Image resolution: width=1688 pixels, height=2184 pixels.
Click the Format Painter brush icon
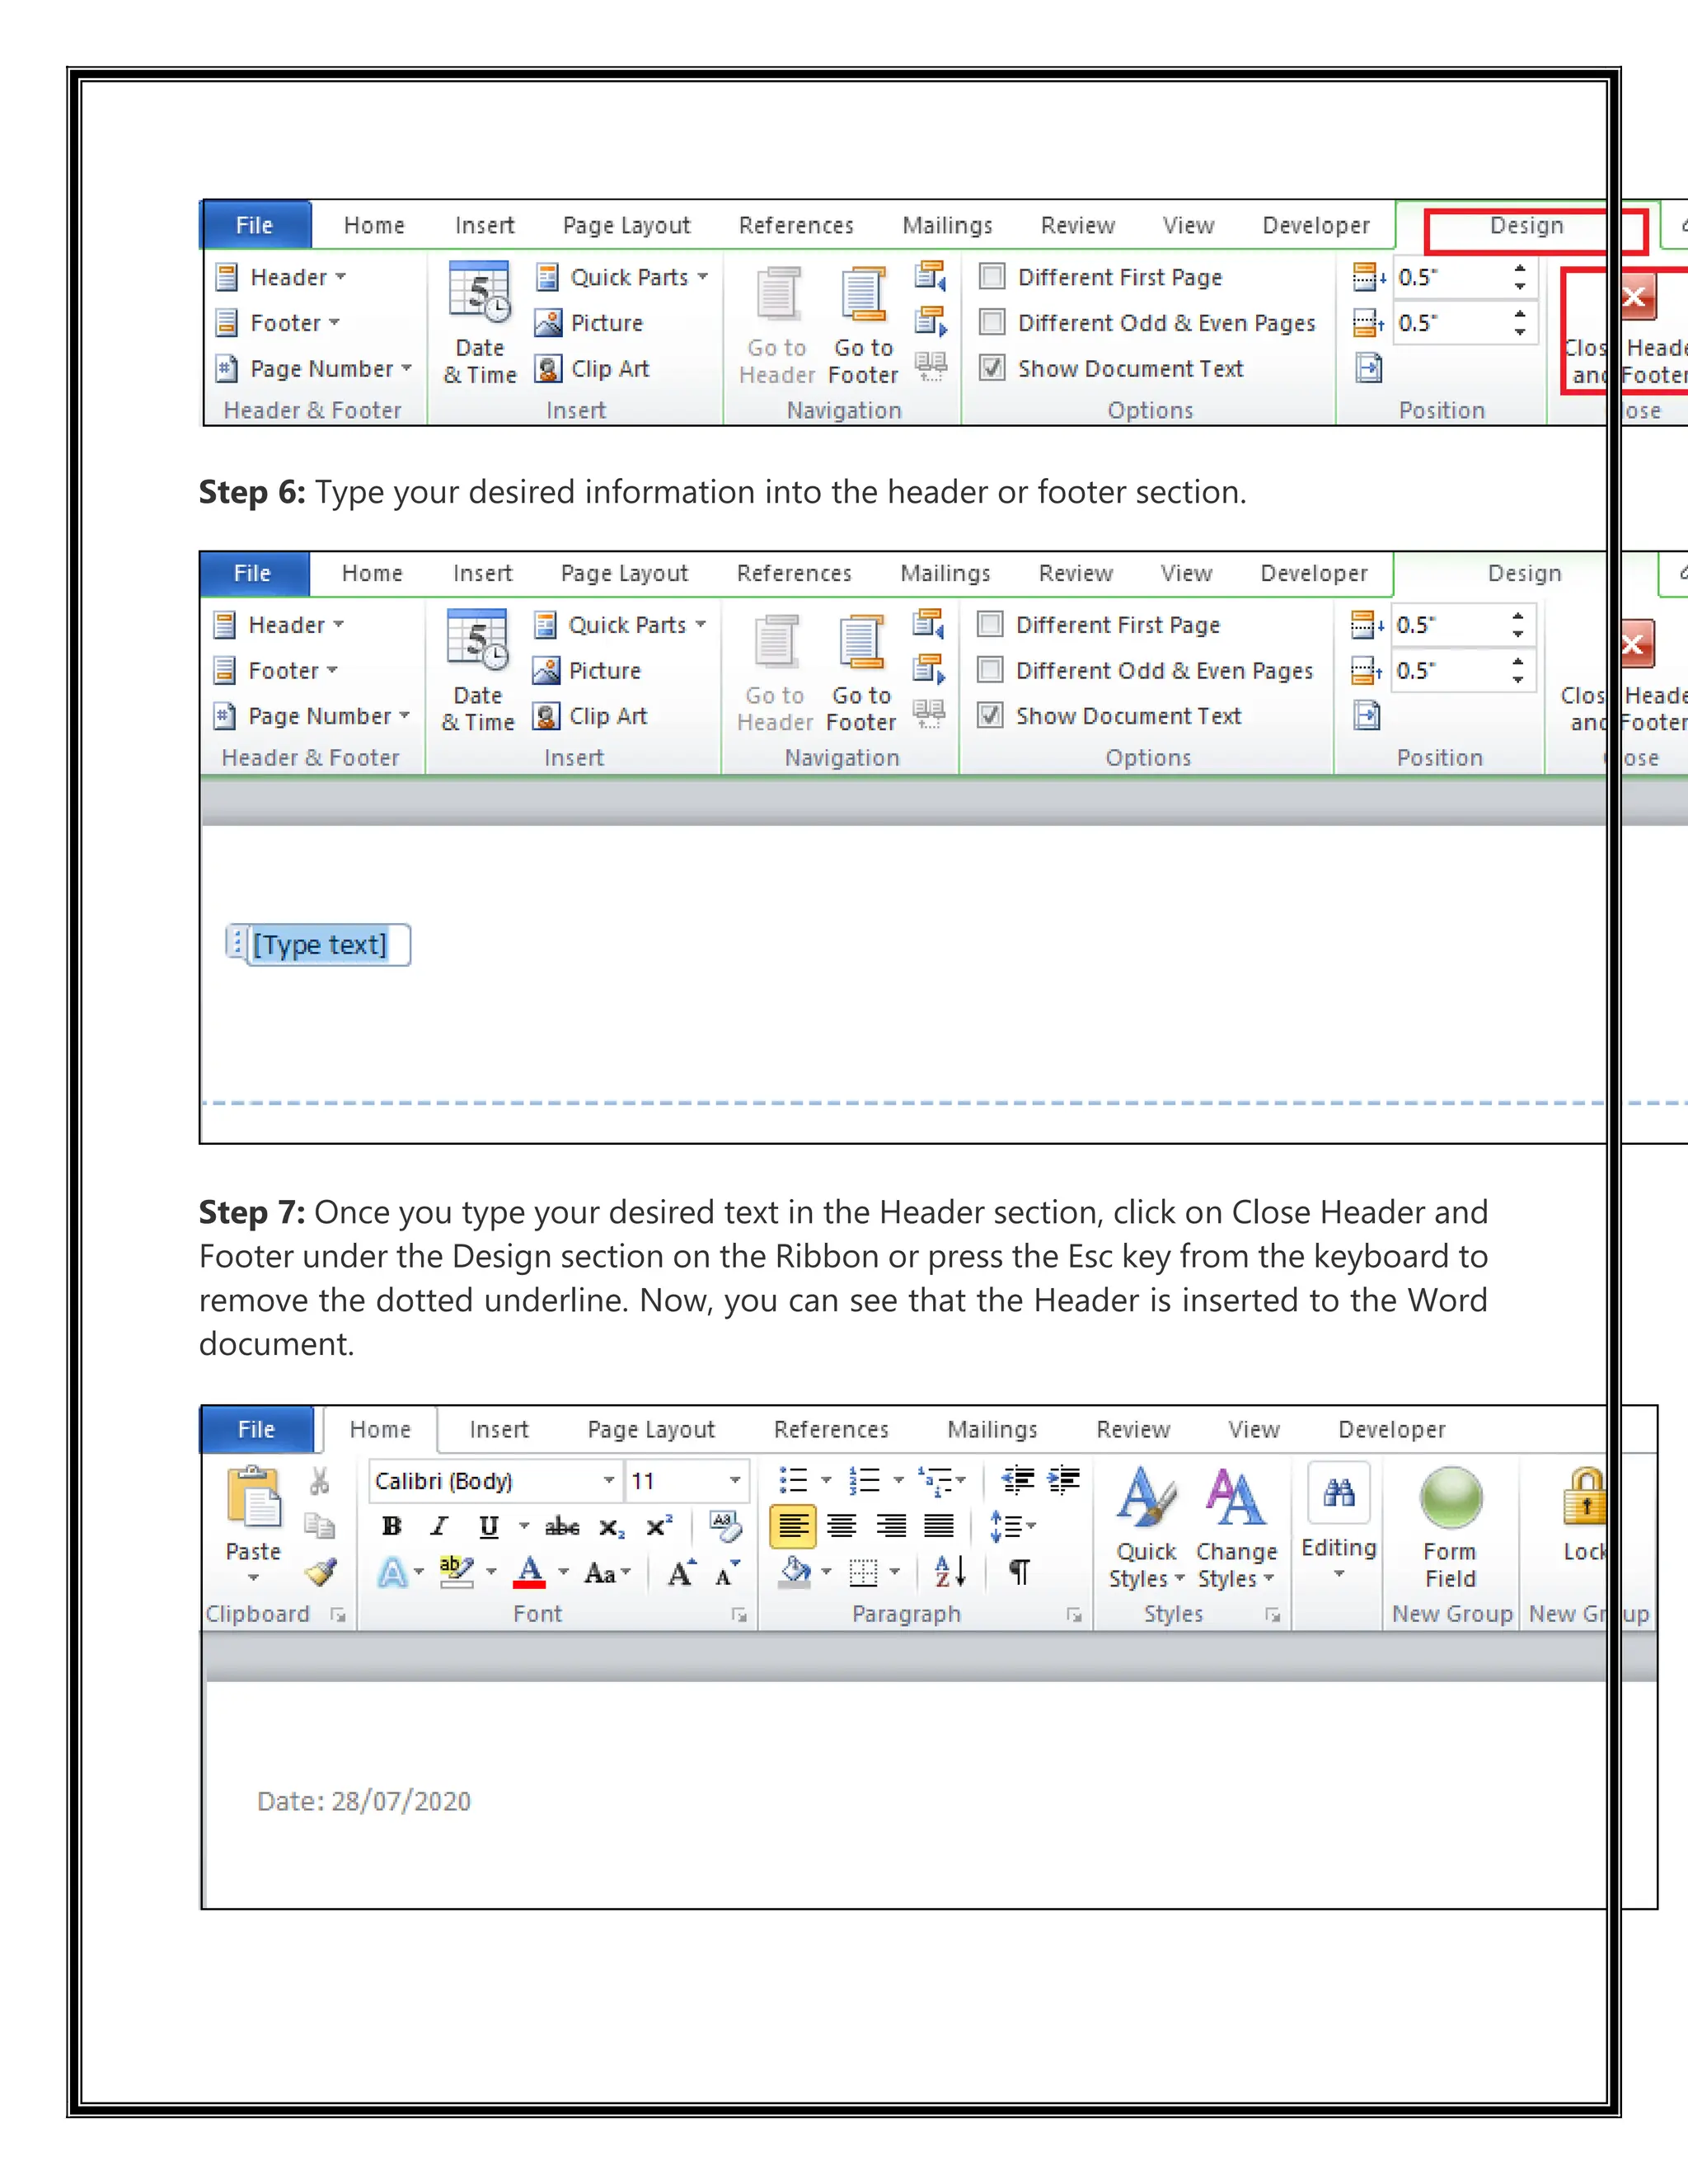321,1573
